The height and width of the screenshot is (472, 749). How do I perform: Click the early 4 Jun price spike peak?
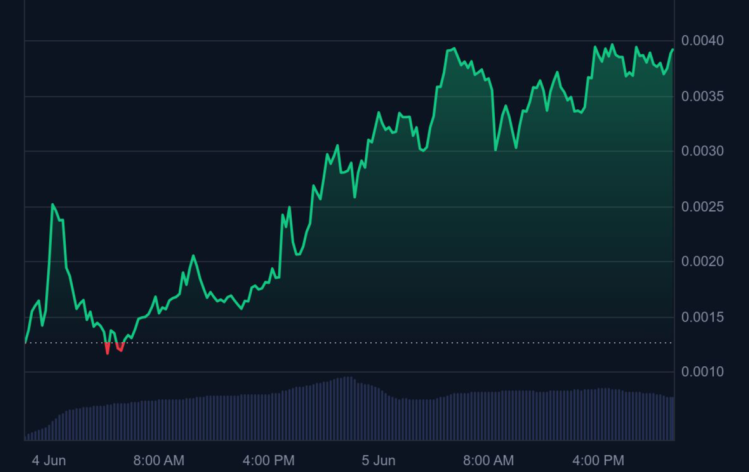coord(53,205)
